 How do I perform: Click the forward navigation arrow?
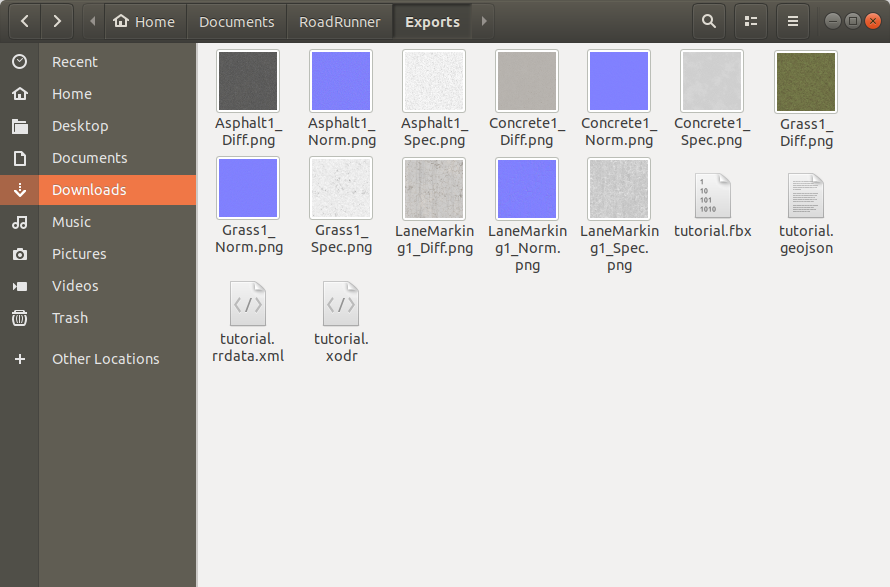pos(57,20)
